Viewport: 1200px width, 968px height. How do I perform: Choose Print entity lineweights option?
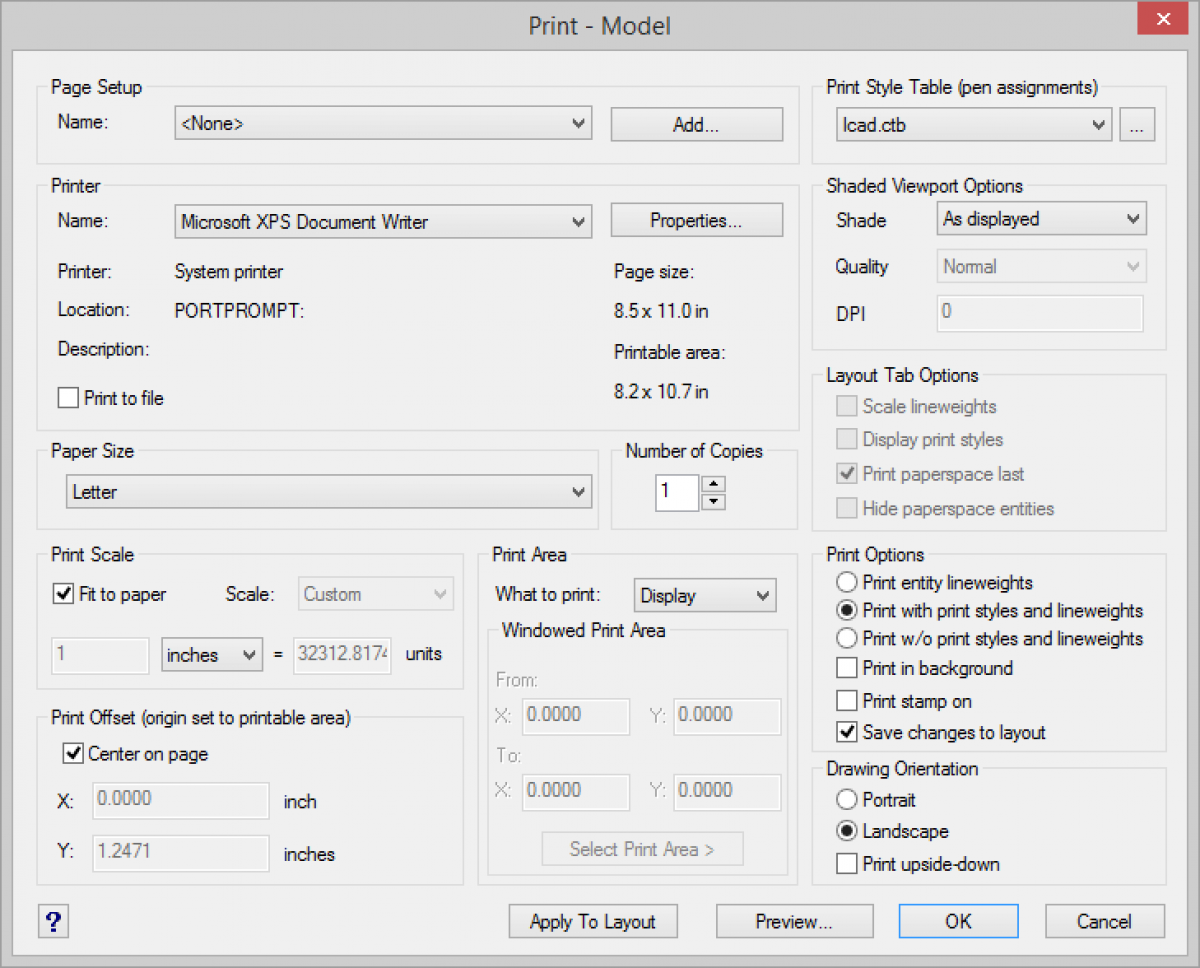pos(845,582)
